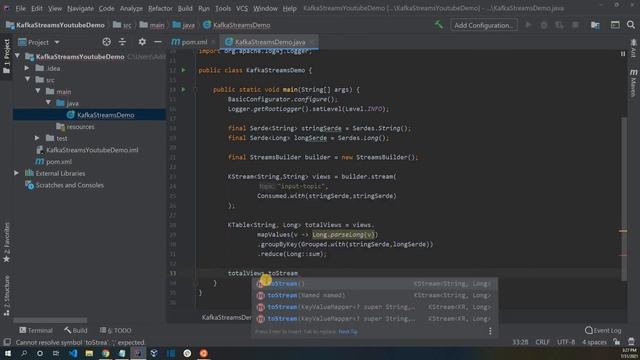Switch to the KafkaStreamsDemo.java tab

(x=269, y=42)
